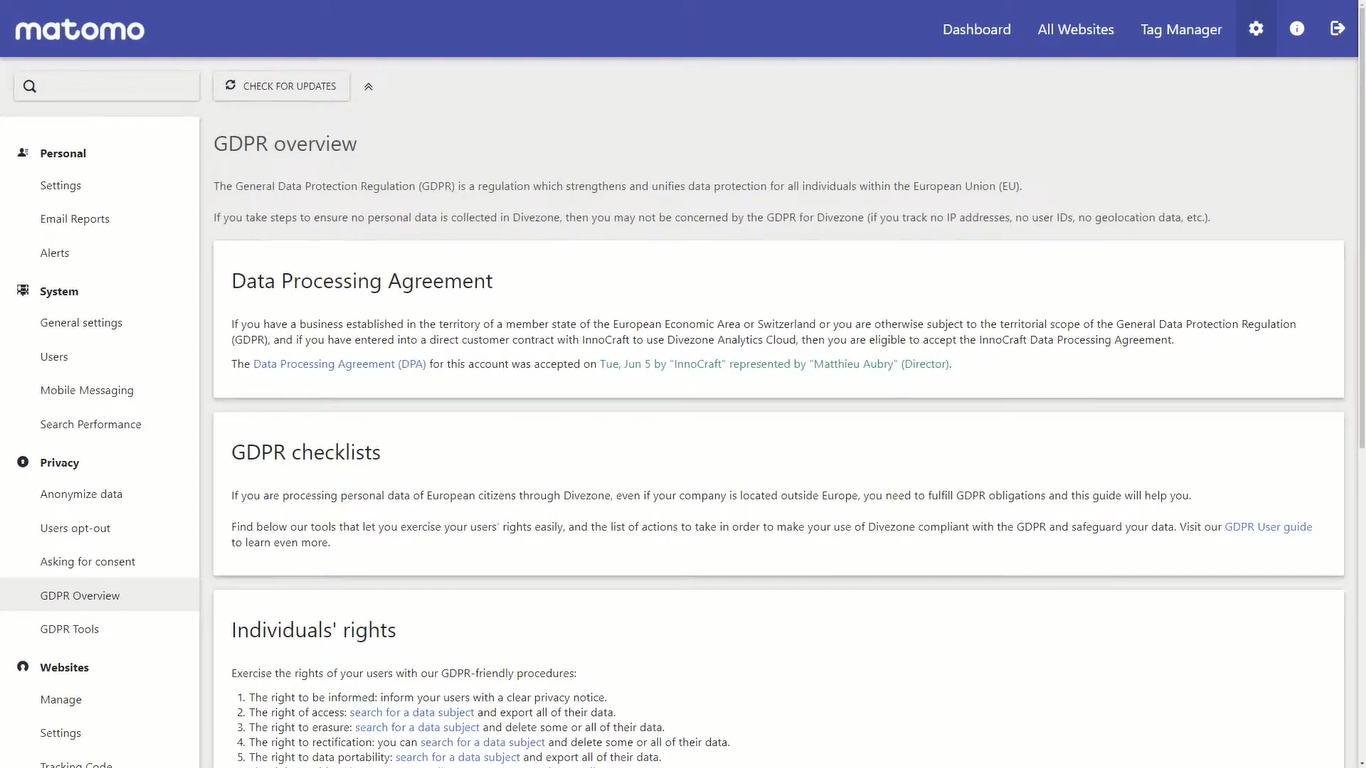Collapse the admin menu with the chevron
Viewport: 1366px width, 768px height.
coord(368,86)
